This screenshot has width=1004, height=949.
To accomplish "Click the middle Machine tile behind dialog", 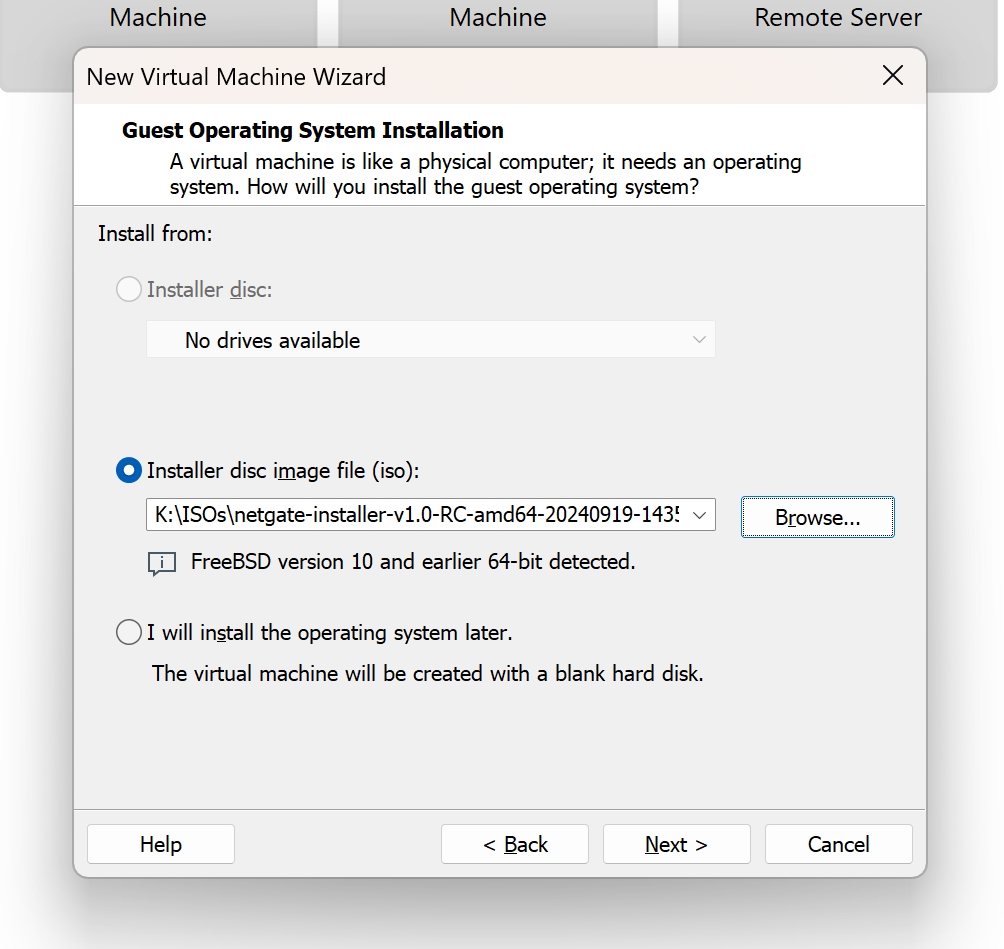I will click(498, 19).
